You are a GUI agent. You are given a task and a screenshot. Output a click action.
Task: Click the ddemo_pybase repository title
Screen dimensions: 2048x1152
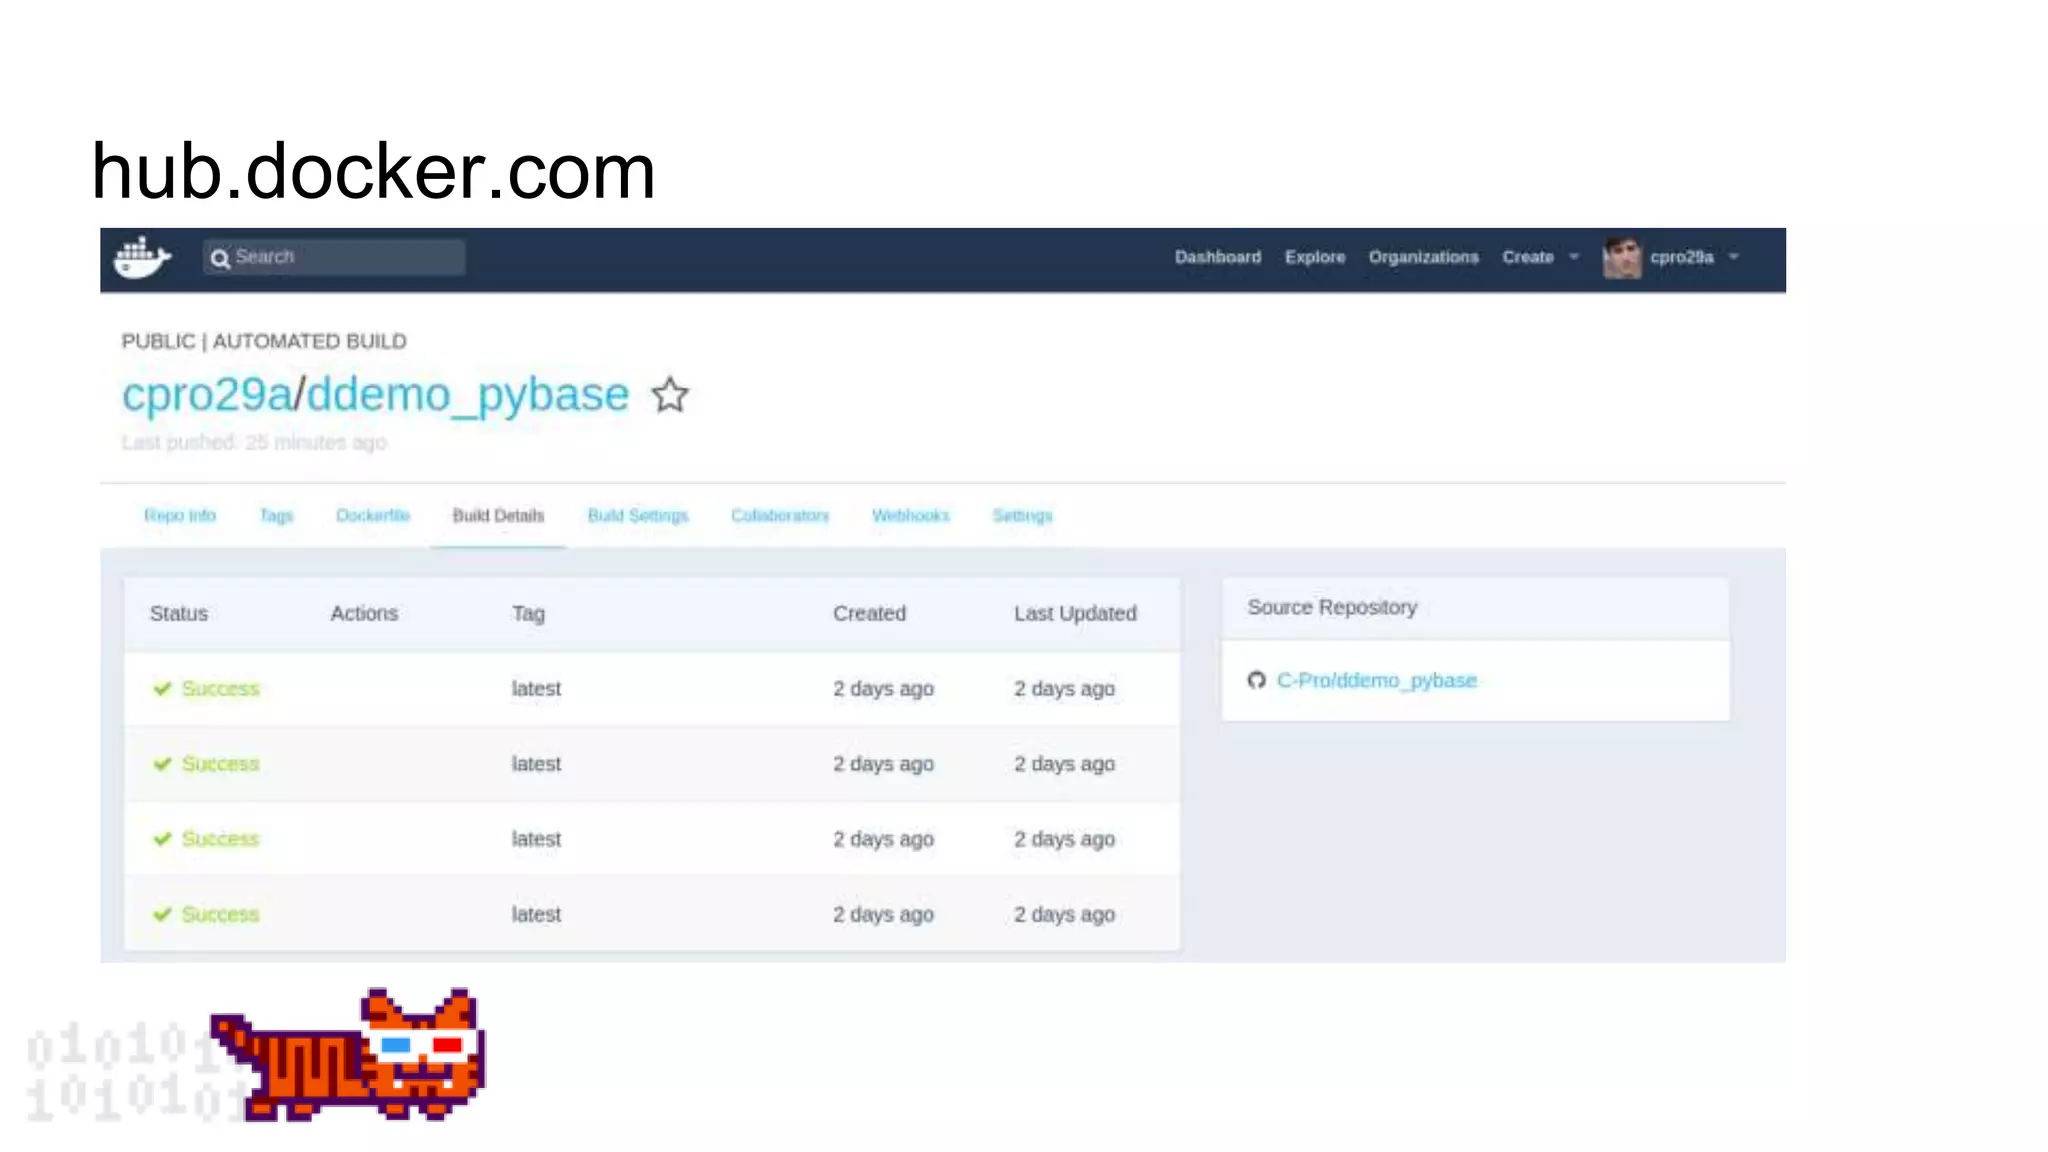pos(468,394)
